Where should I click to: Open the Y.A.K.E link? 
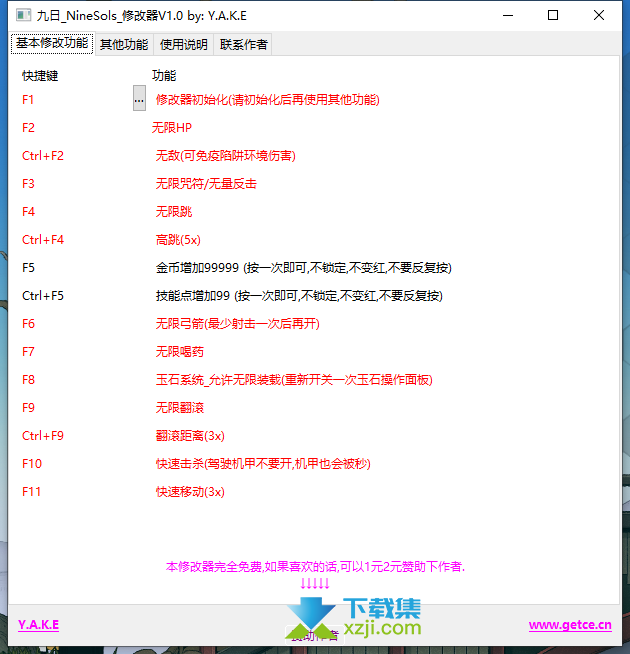click(38, 625)
